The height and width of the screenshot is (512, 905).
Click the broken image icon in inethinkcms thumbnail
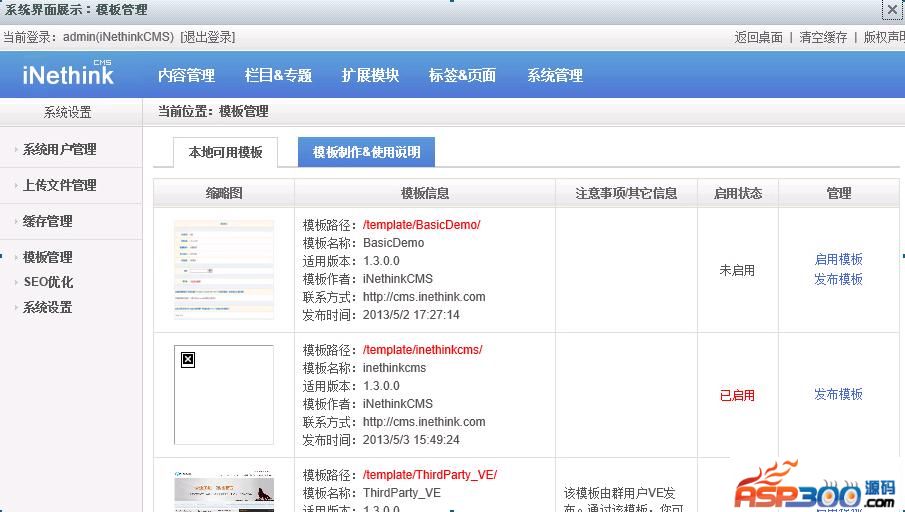[x=188, y=360]
